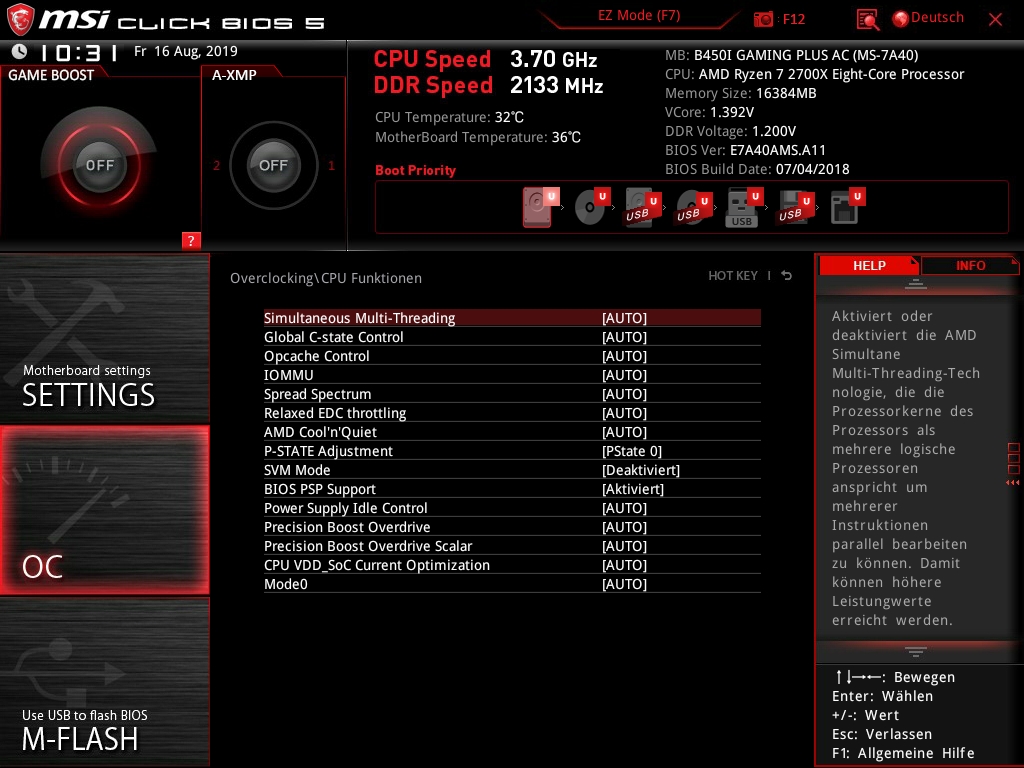1024x768 pixels.
Task: Select the Mode0 row label
Action: 285,584
